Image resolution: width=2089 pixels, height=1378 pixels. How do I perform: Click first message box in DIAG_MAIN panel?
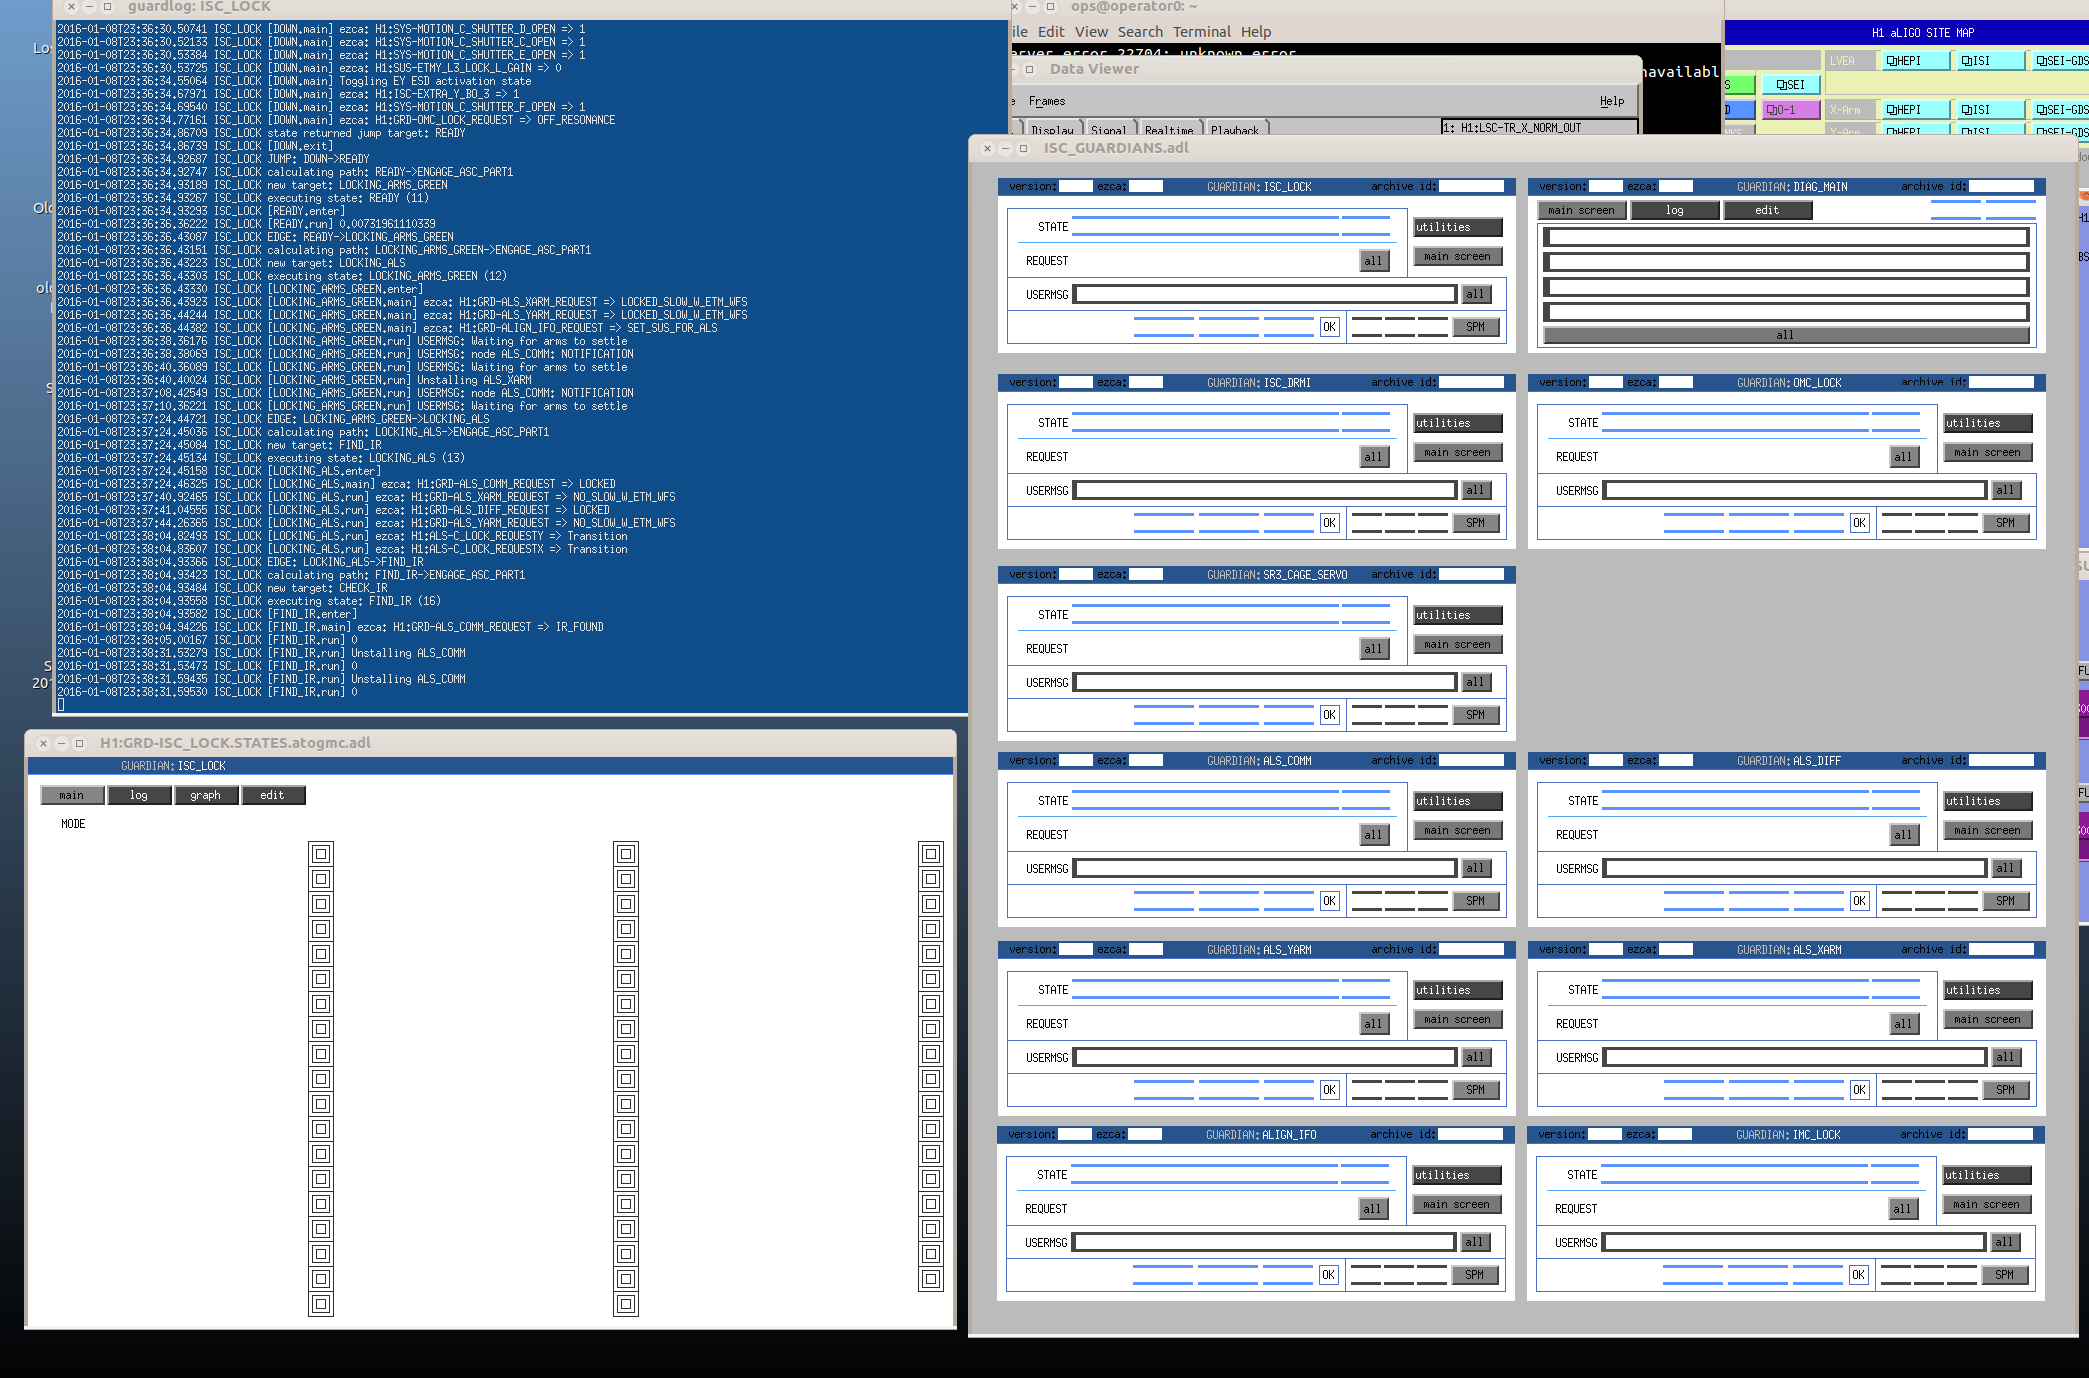click(x=1786, y=237)
